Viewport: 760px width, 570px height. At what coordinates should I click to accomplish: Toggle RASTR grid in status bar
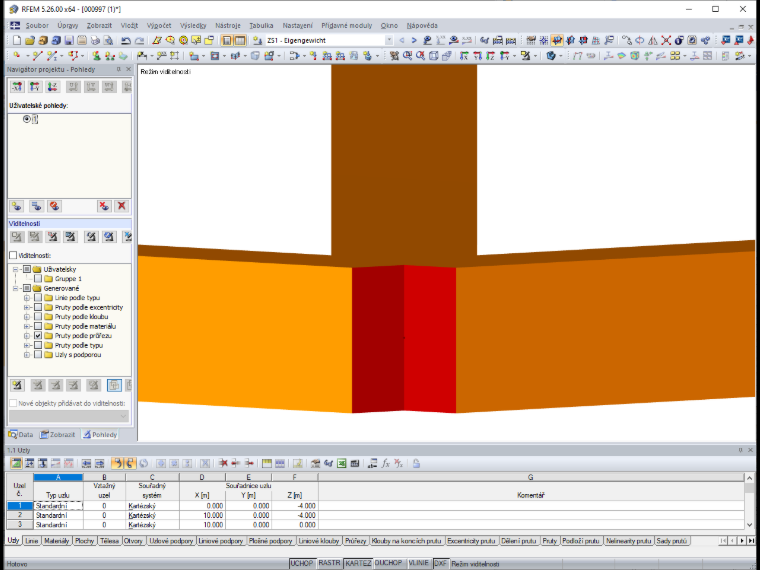click(x=330, y=563)
